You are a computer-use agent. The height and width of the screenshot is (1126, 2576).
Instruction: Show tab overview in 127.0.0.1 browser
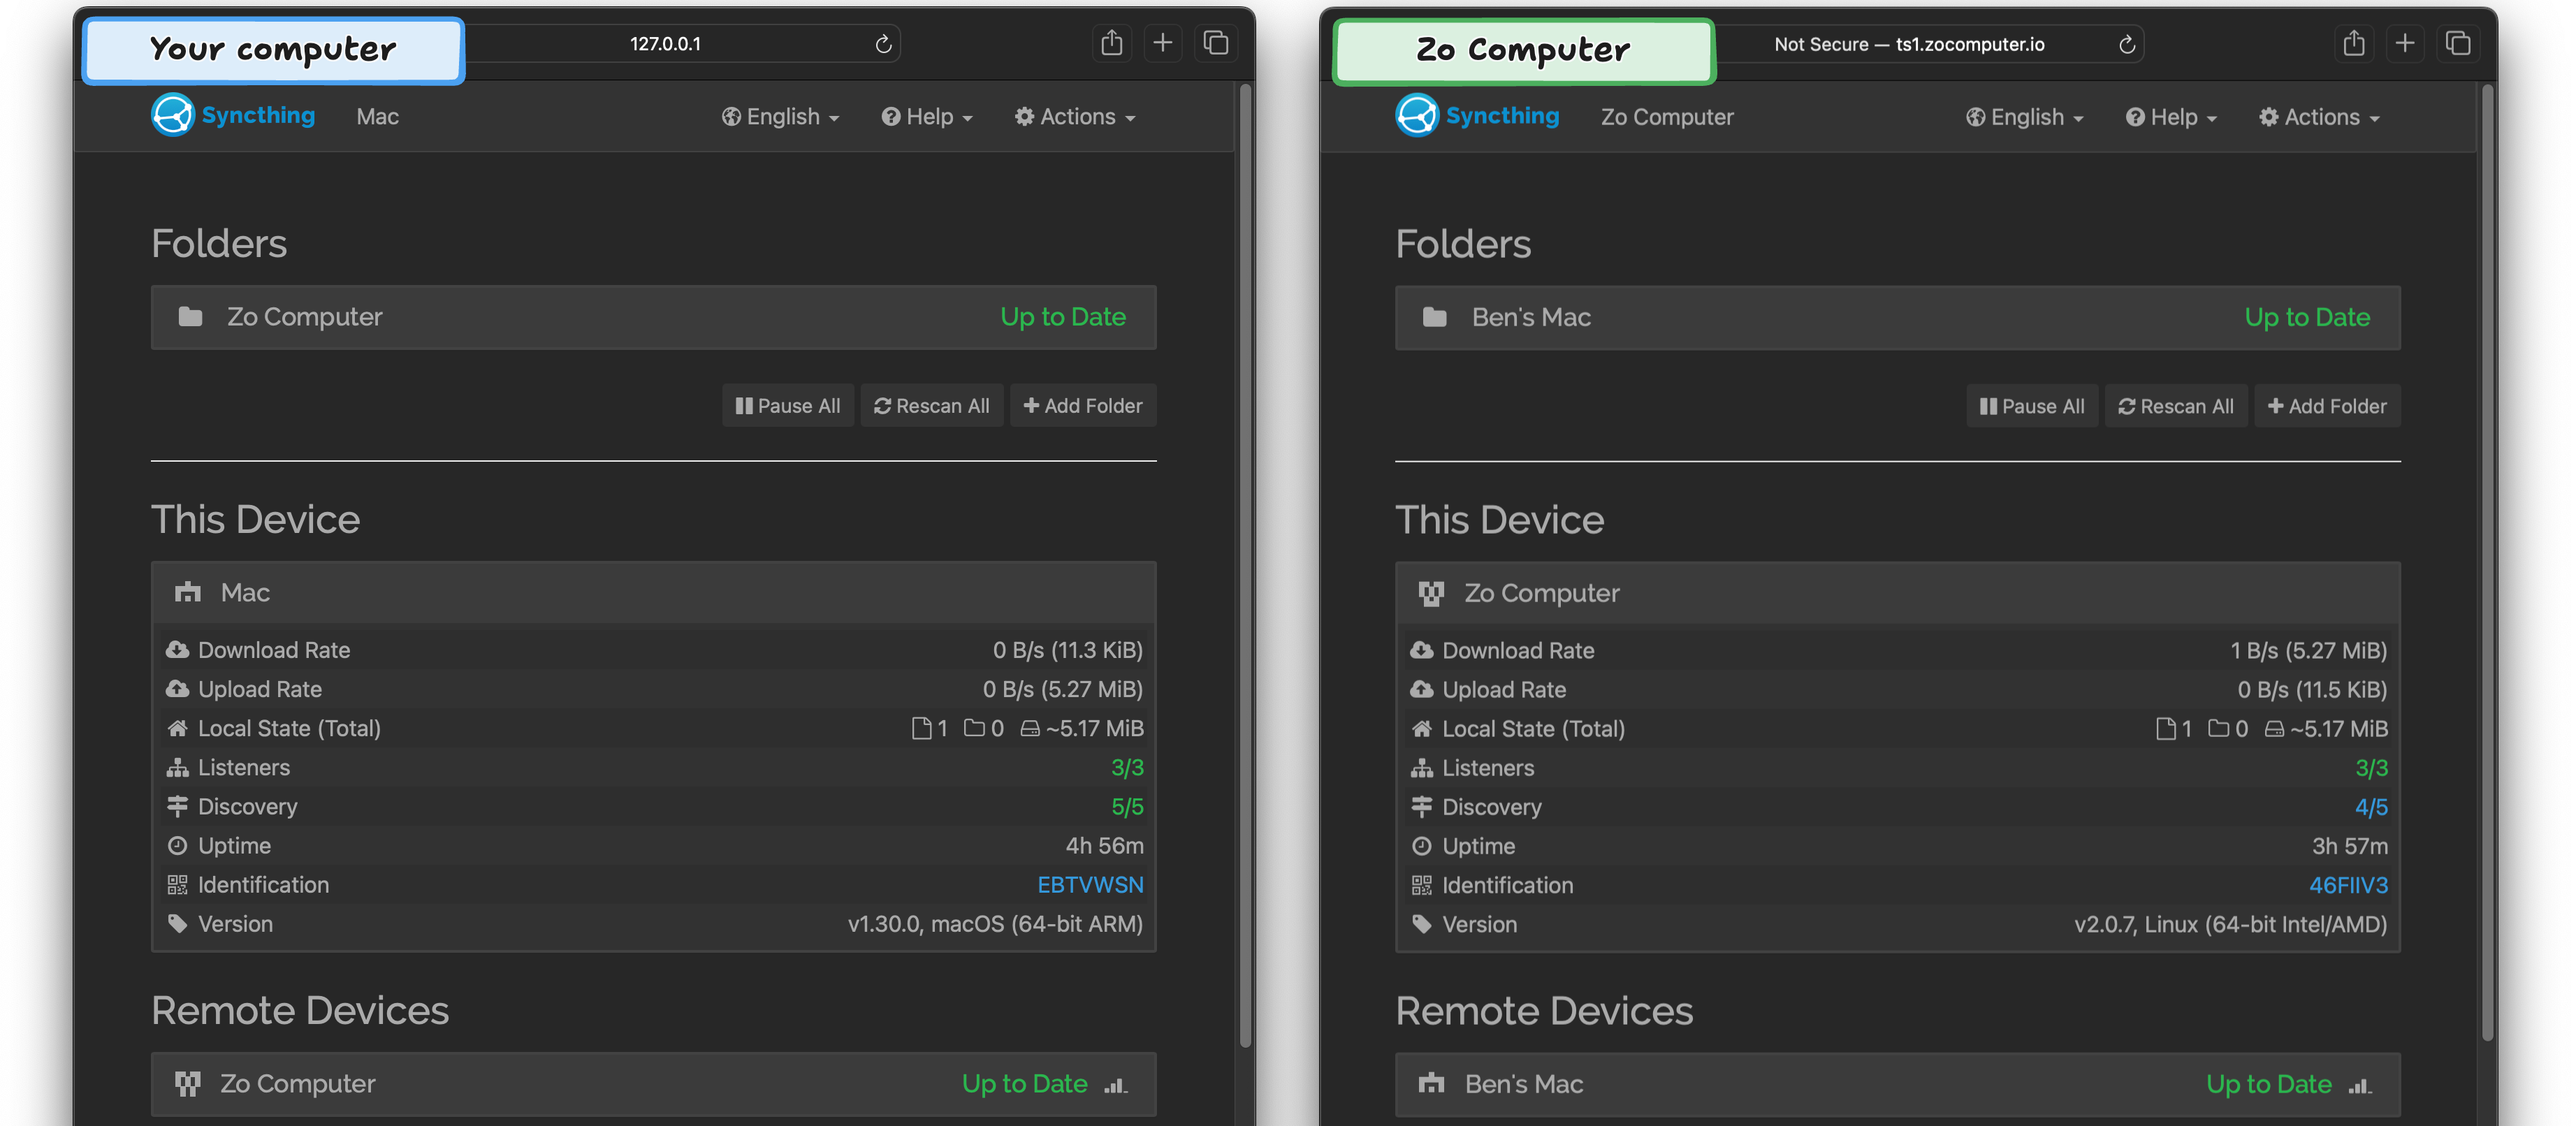click(x=1215, y=43)
